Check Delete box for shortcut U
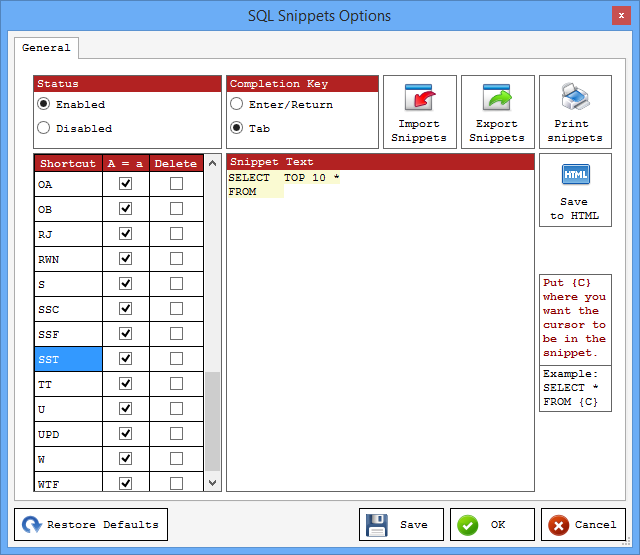The image size is (640, 555). (176, 408)
